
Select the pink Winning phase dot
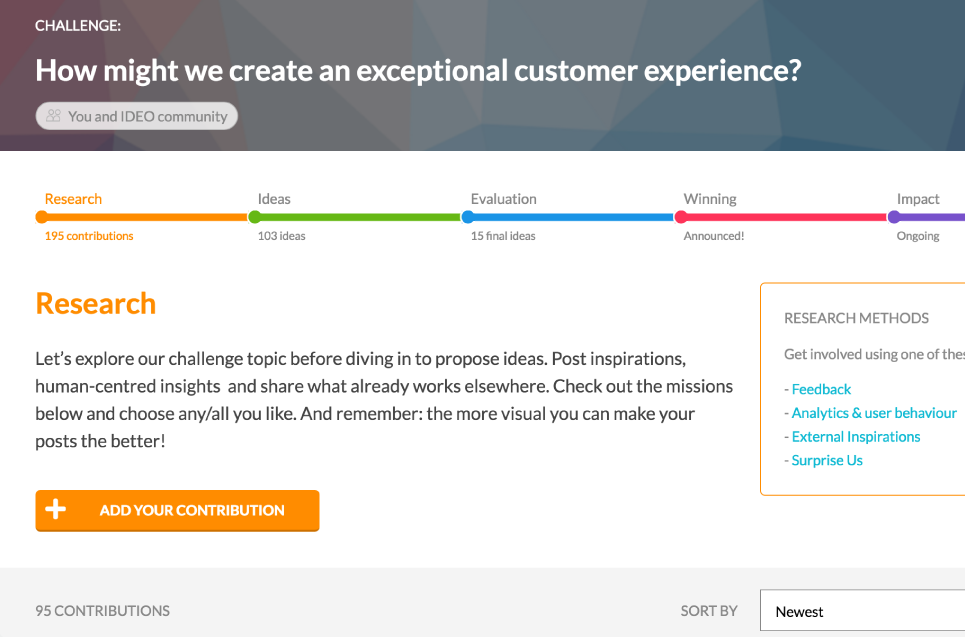click(682, 216)
